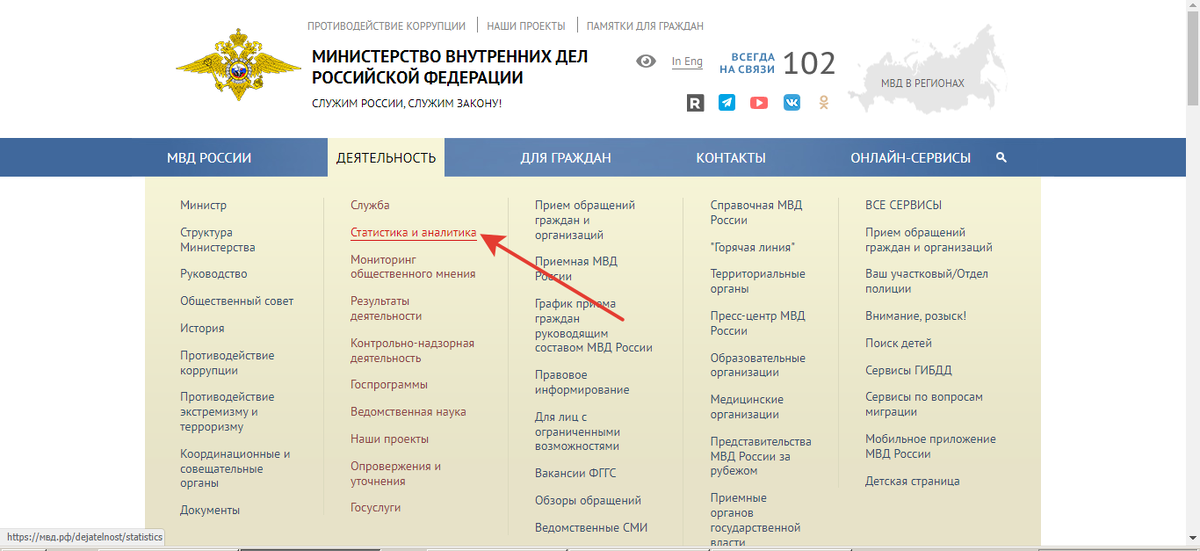Click the search magnifier icon

1001,158
